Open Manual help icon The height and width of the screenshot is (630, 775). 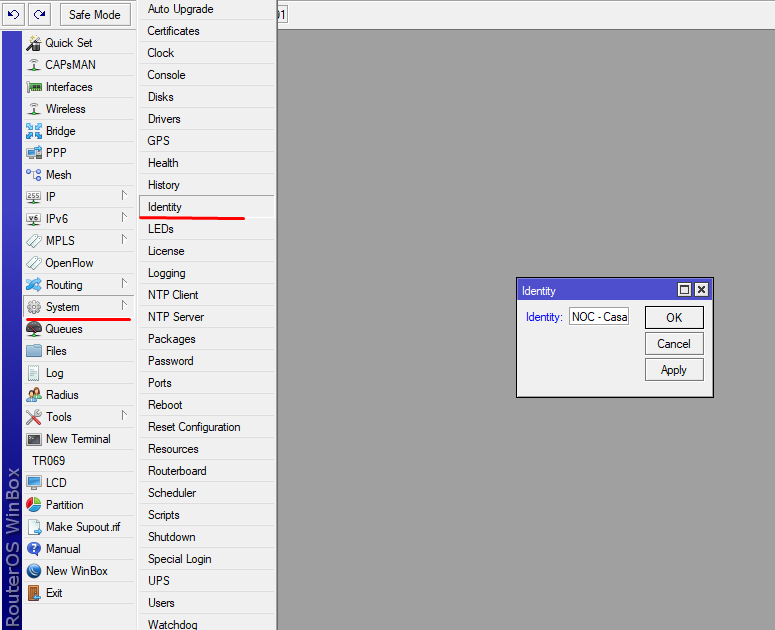coord(34,549)
